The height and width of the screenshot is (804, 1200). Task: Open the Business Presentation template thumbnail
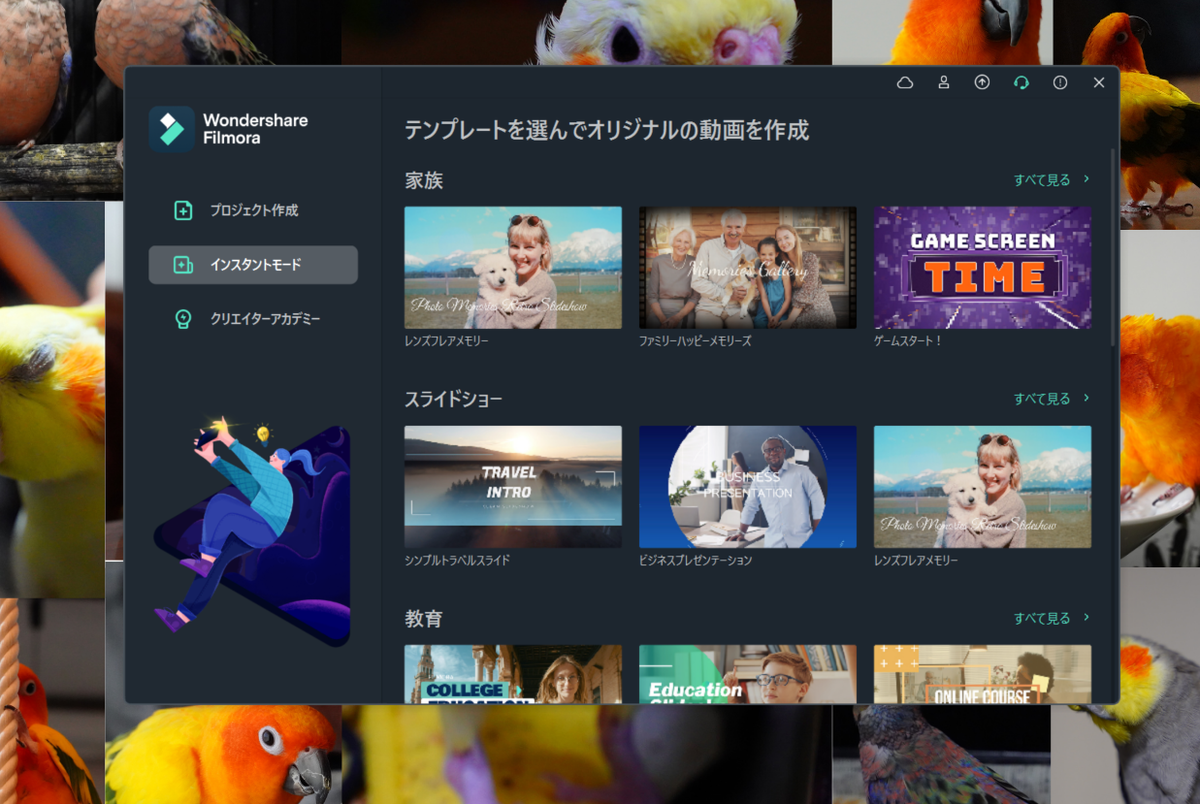748,487
